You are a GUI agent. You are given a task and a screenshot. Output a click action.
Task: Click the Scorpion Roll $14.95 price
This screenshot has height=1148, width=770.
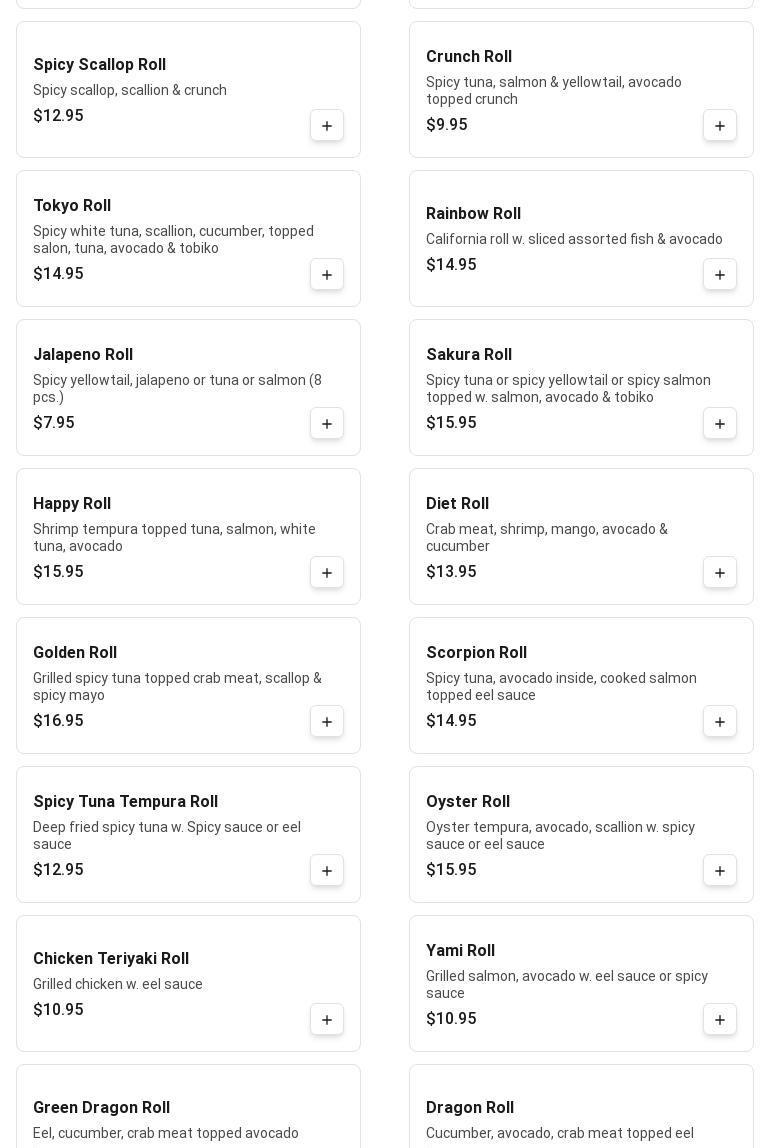pos(451,721)
